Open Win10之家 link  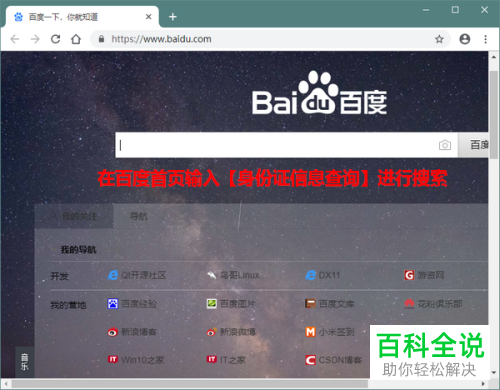[136, 360]
